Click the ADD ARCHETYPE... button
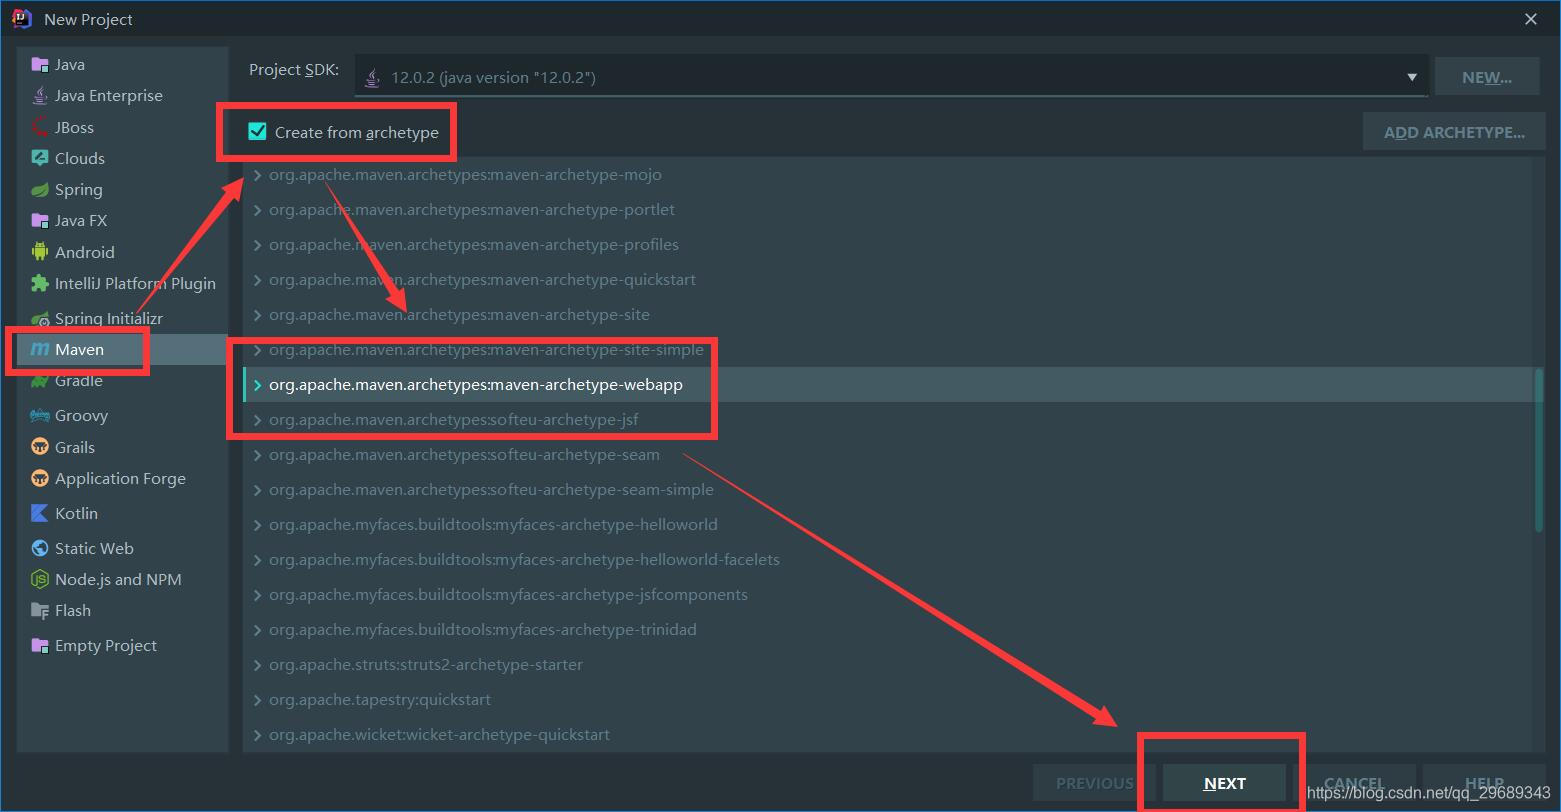 coord(1454,132)
